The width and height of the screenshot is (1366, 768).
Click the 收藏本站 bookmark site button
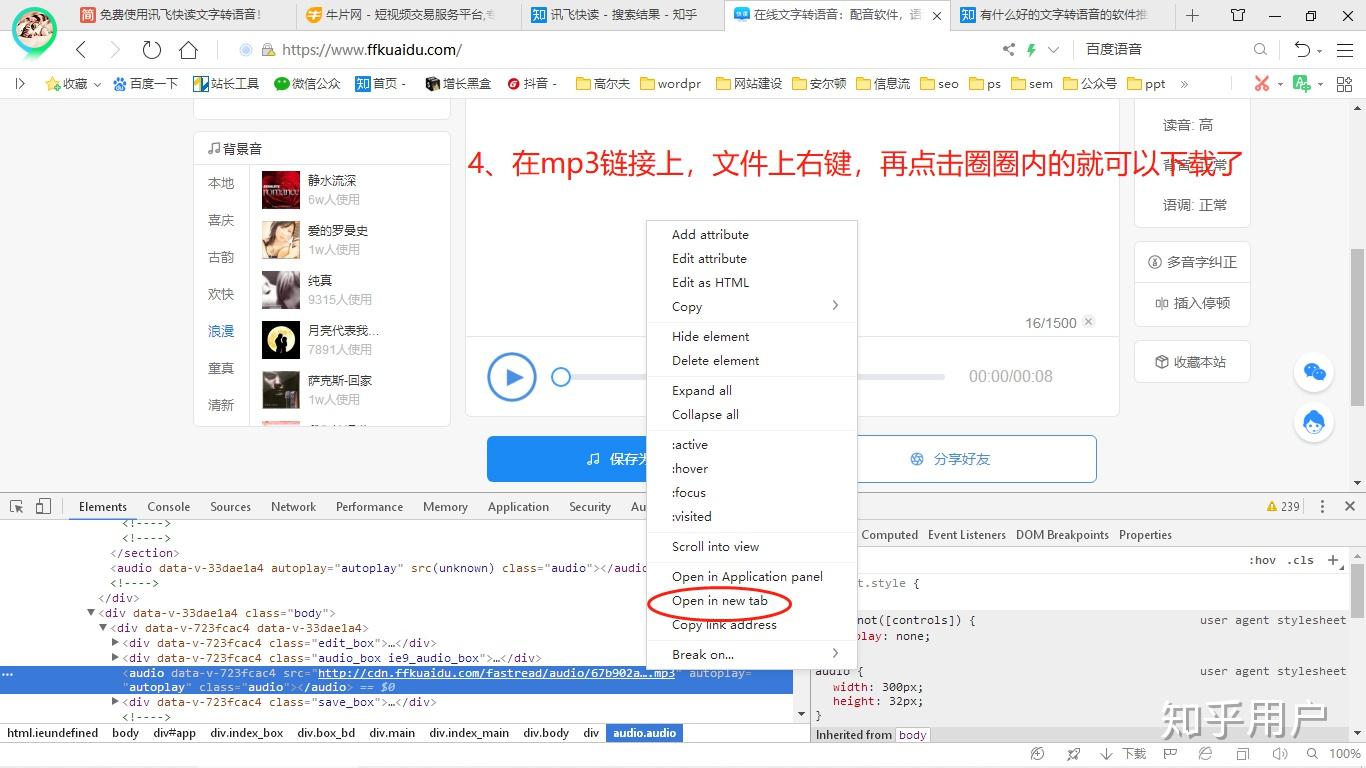tap(1192, 362)
